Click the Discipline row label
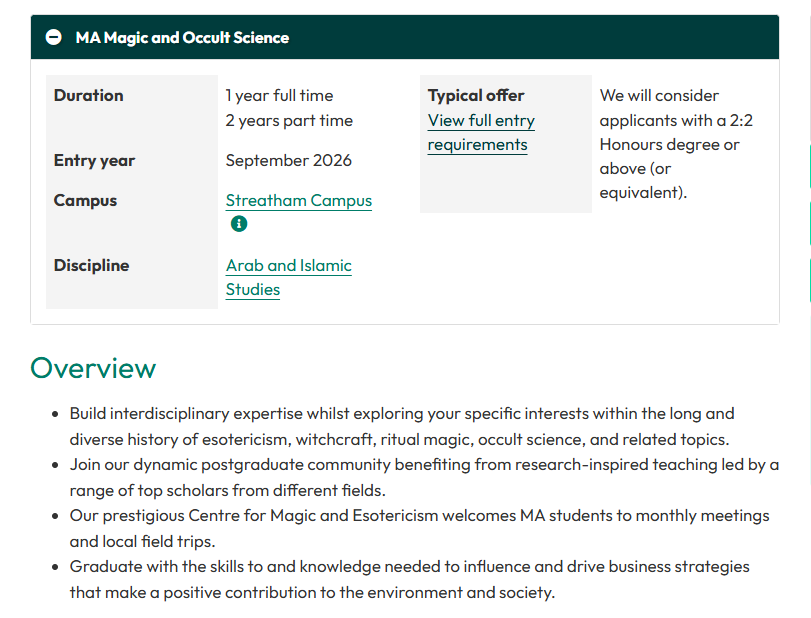The height and width of the screenshot is (618, 811). [x=91, y=266]
